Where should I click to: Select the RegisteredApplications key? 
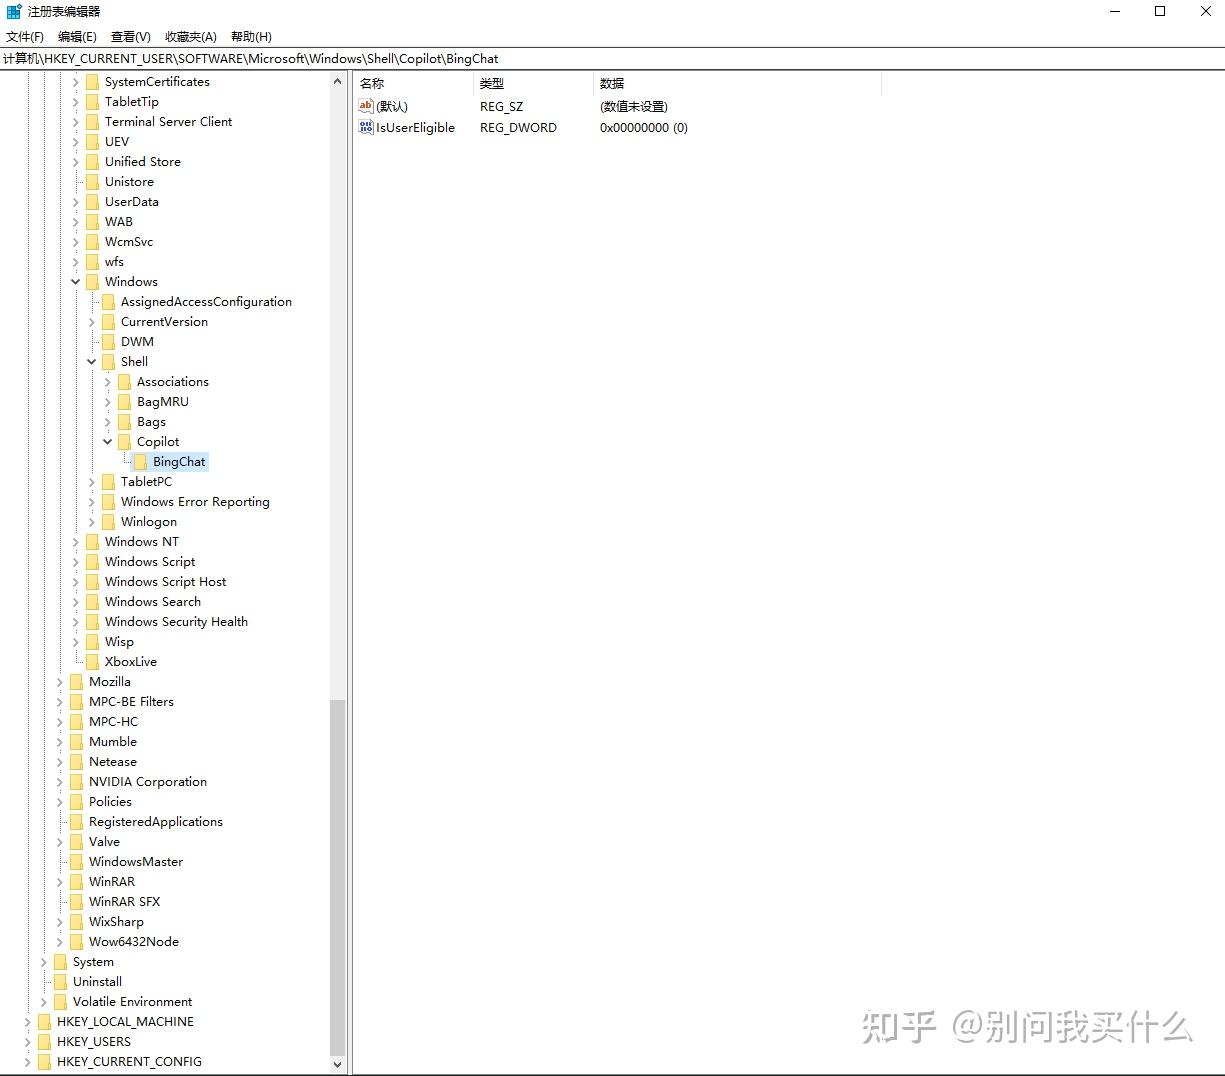(156, 822)
